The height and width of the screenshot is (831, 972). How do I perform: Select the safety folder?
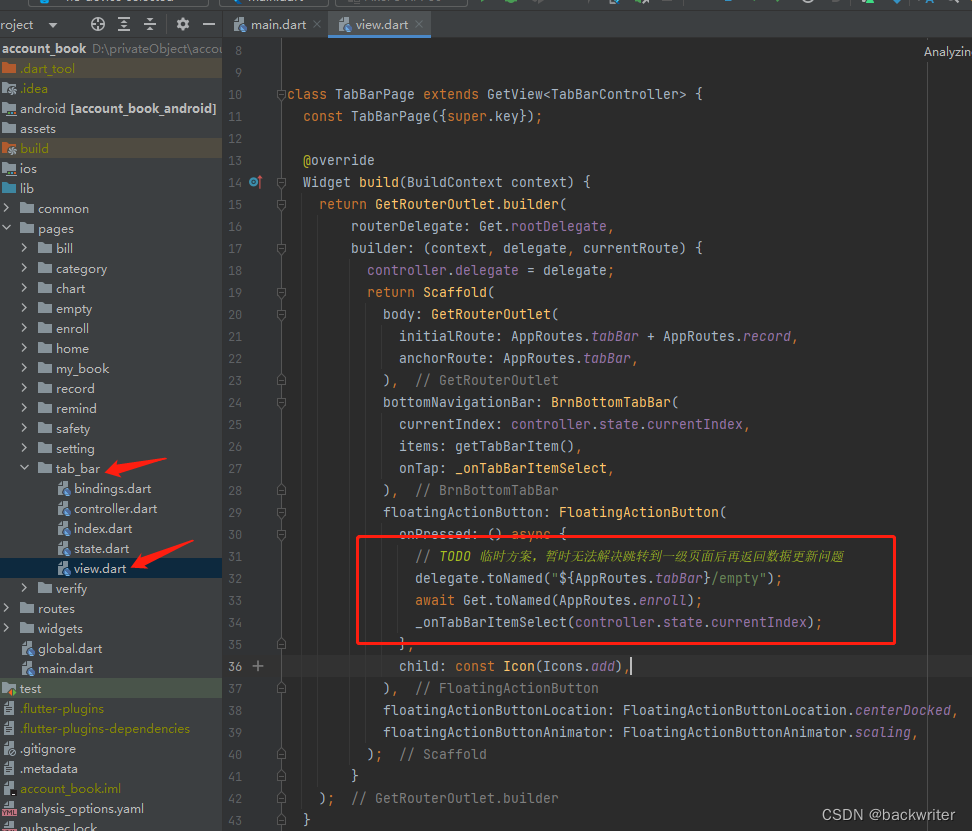coord(111,428)
